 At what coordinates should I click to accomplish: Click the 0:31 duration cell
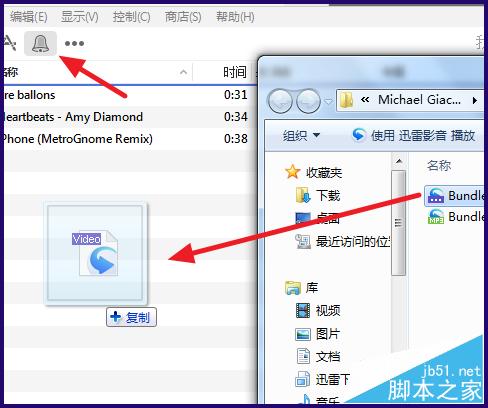click(x=236, y=95)
